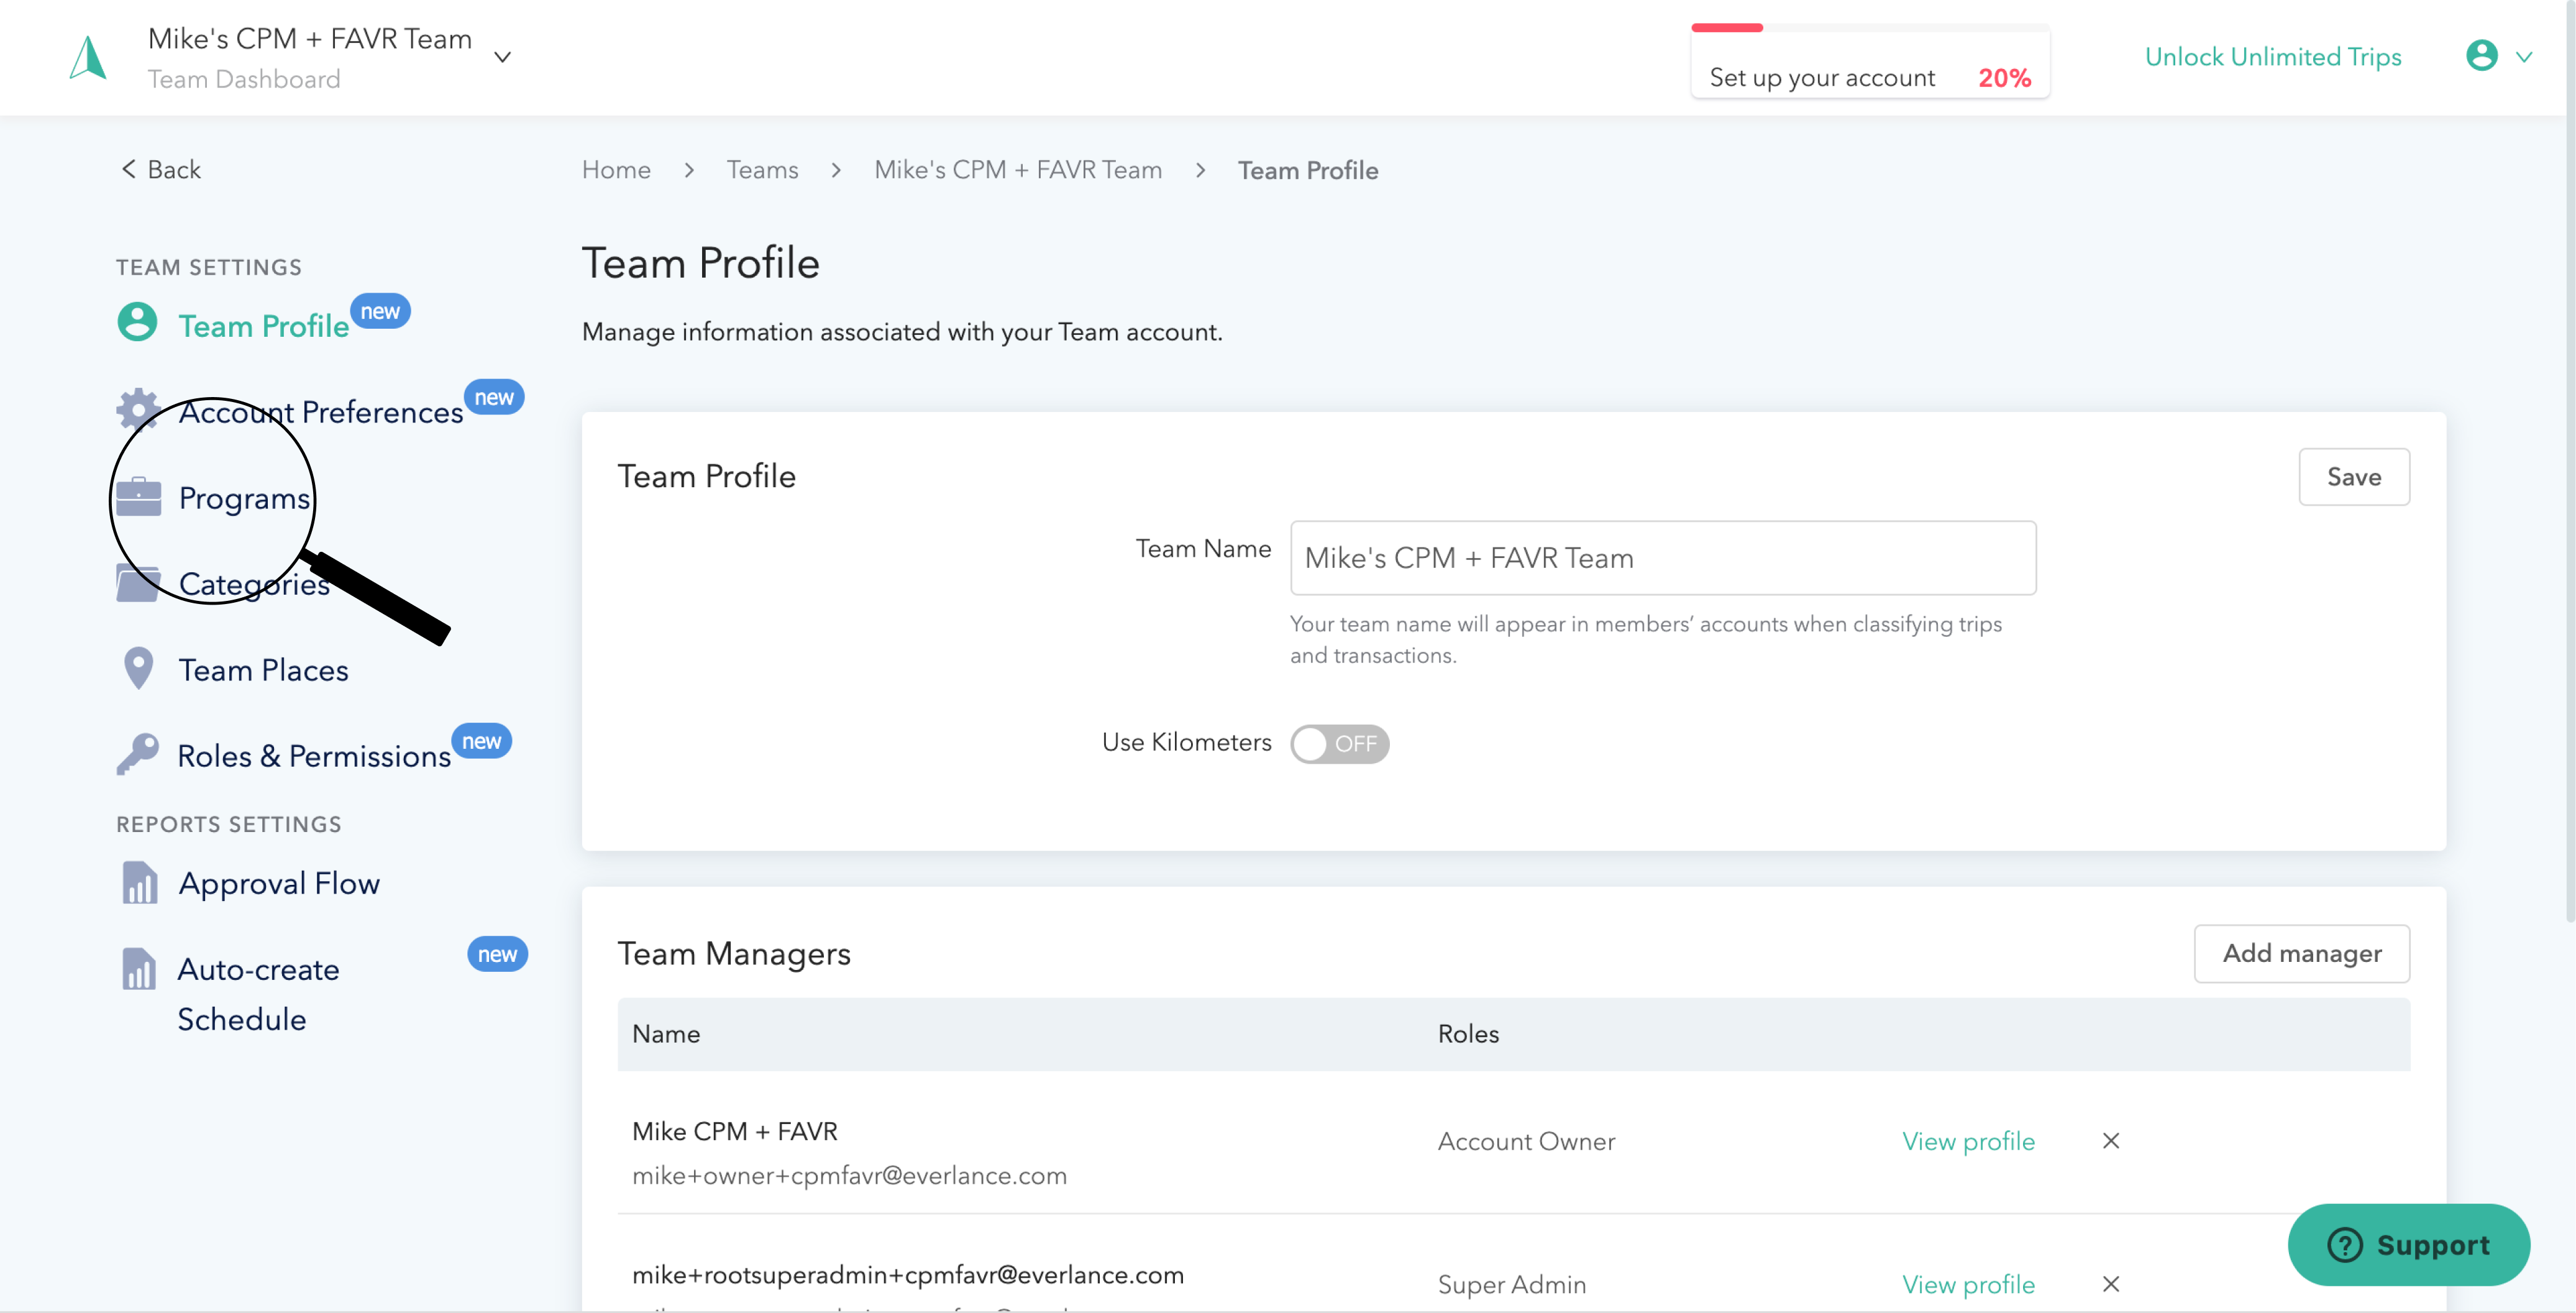The image size is (2576, 1313).
Task: Click the Roles & Permissions key icon
Action: coord(137,754)
